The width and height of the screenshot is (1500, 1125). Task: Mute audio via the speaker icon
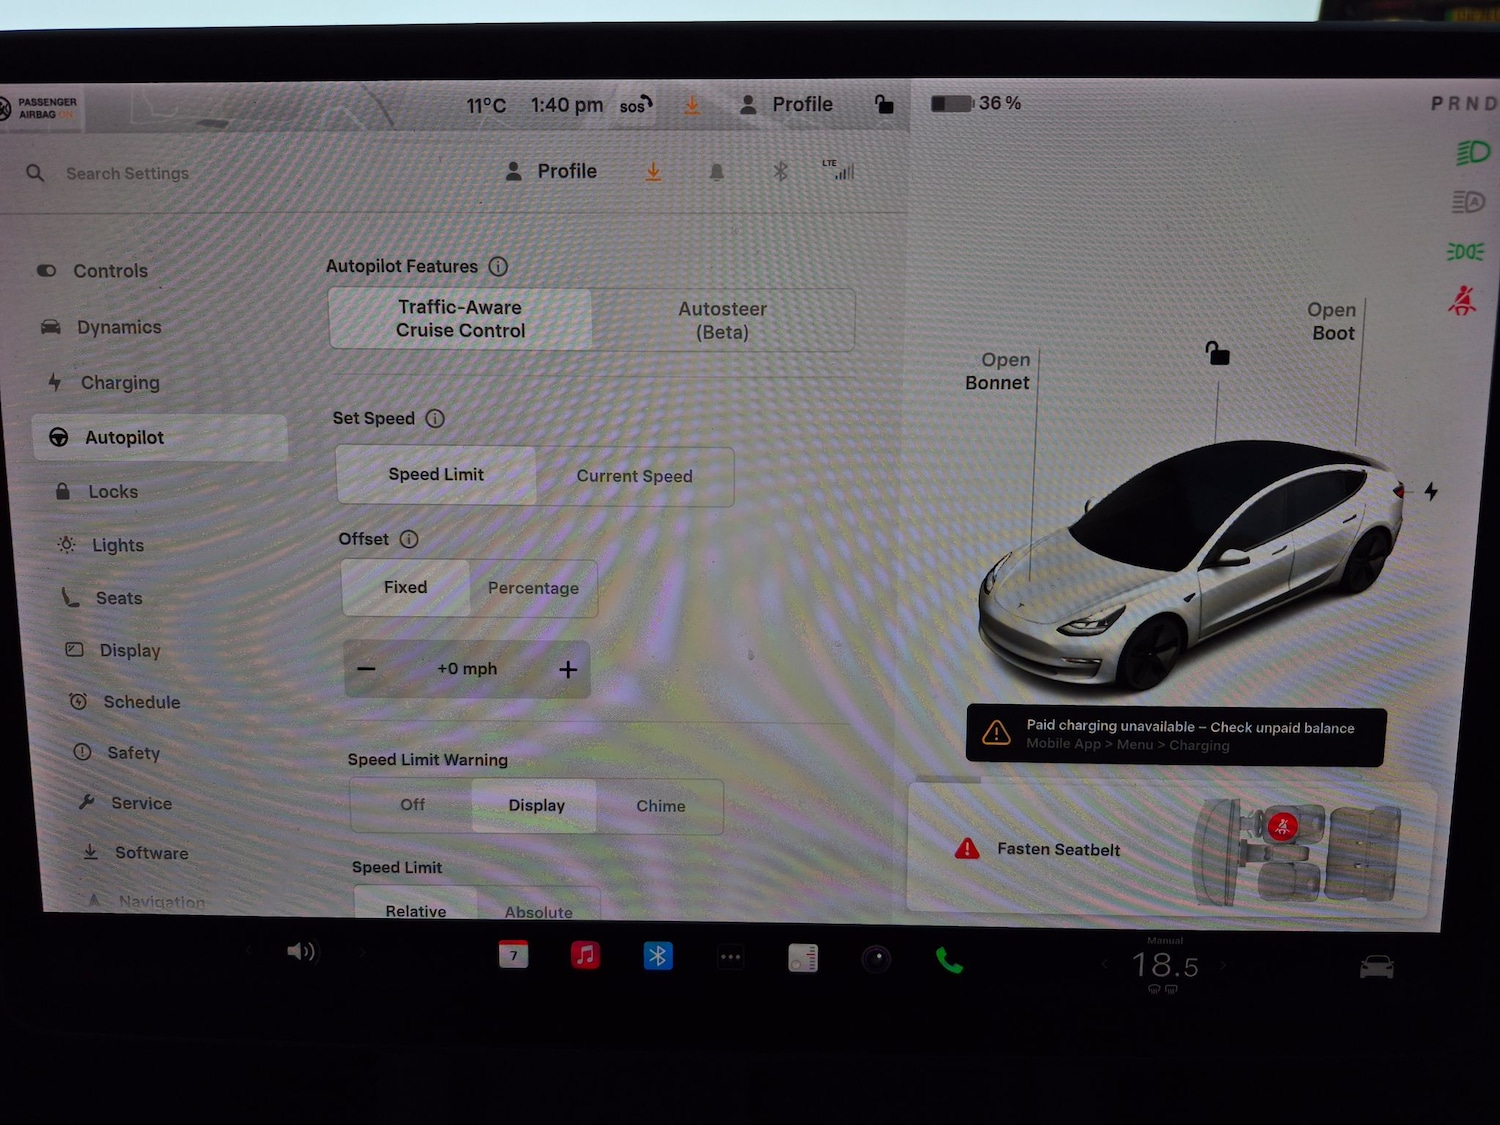302,951
